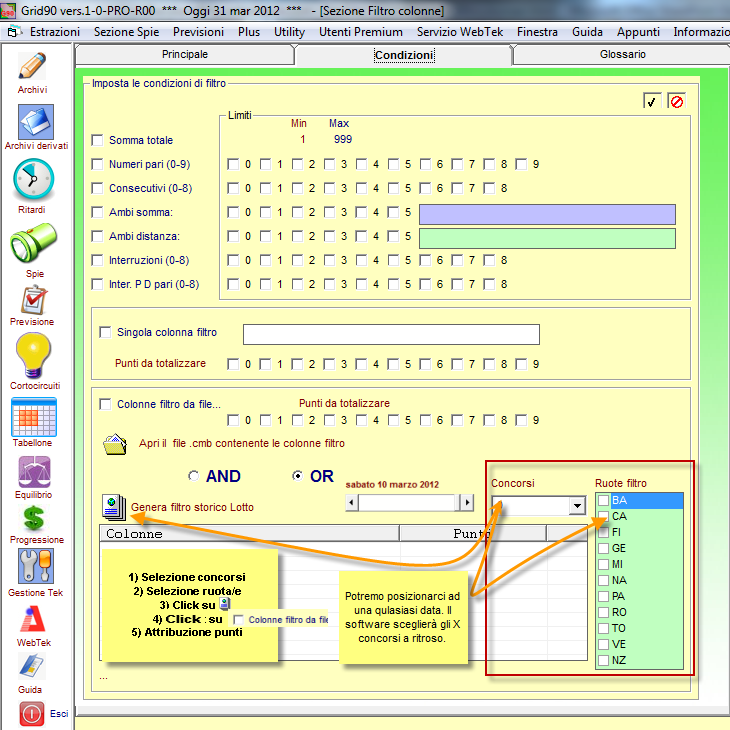The image size is (730, 730).
Task: Toggle Ambi distanza checkbox
Action: (97, 236)
